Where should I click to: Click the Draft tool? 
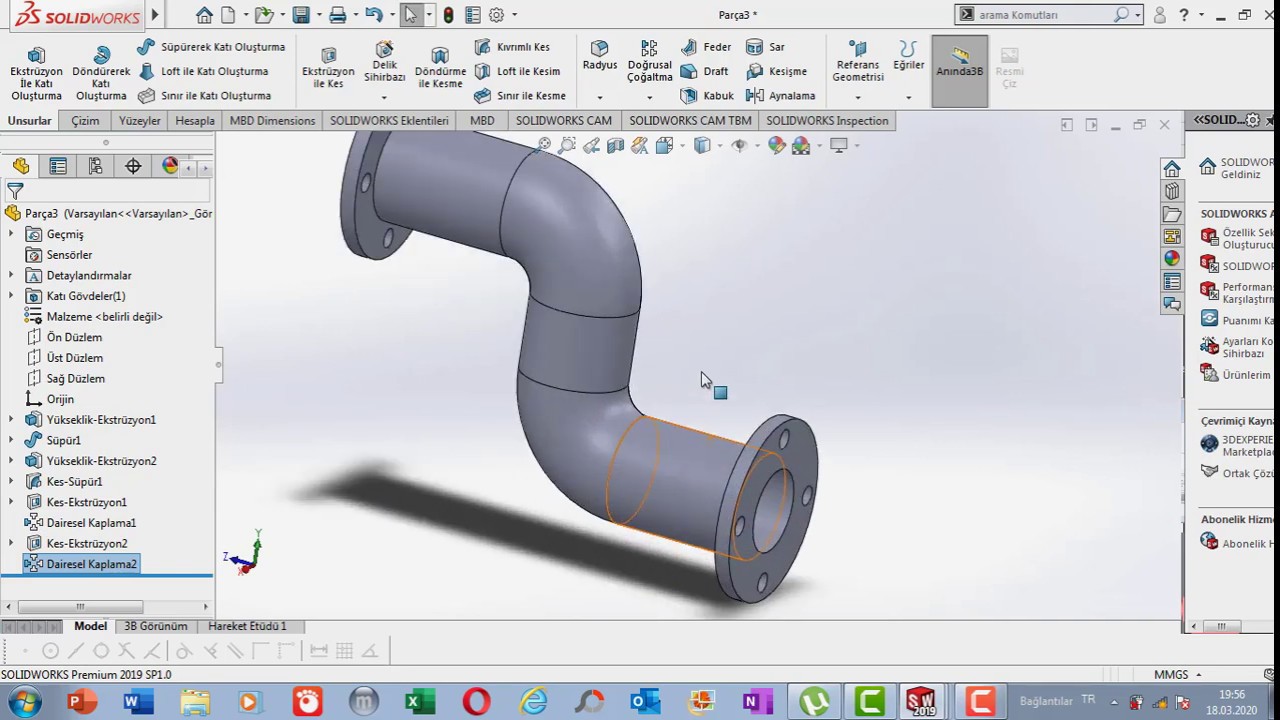[705, 71]
